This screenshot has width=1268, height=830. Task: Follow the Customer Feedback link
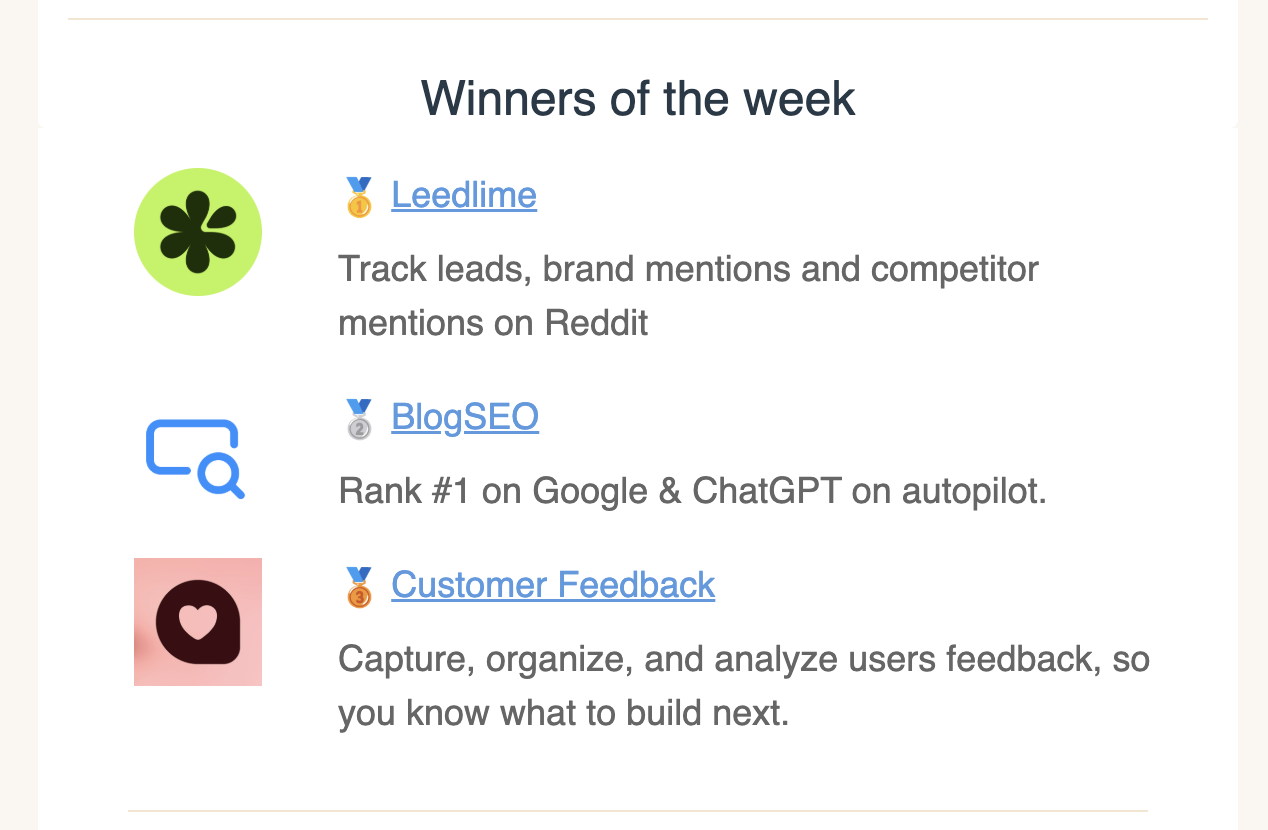553,585
